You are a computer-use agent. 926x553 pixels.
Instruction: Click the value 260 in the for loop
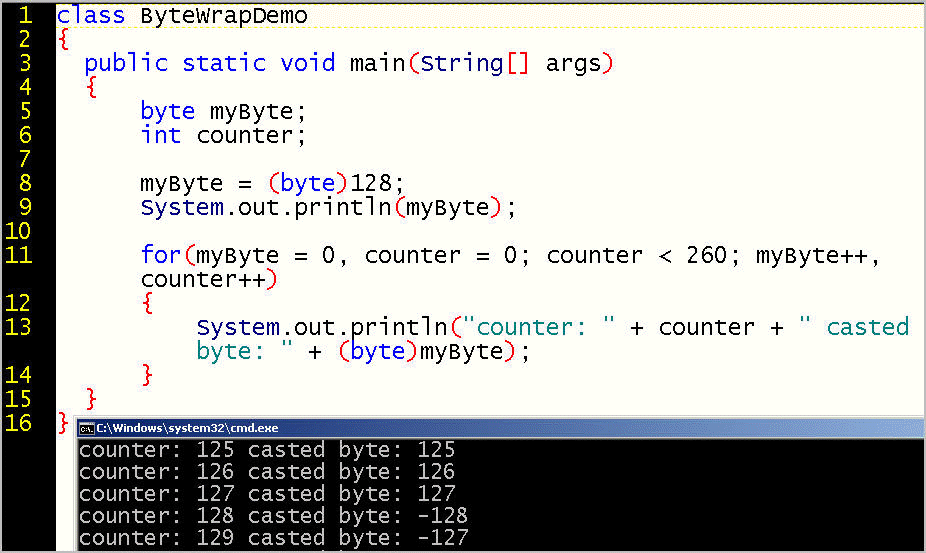[x=706, y=255]
